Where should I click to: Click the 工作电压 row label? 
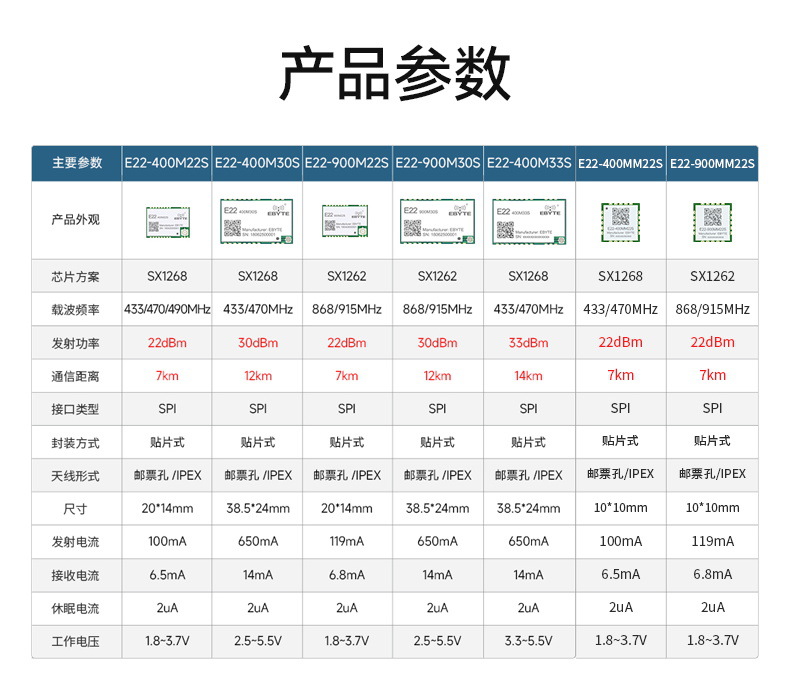(x=76, y=642)
